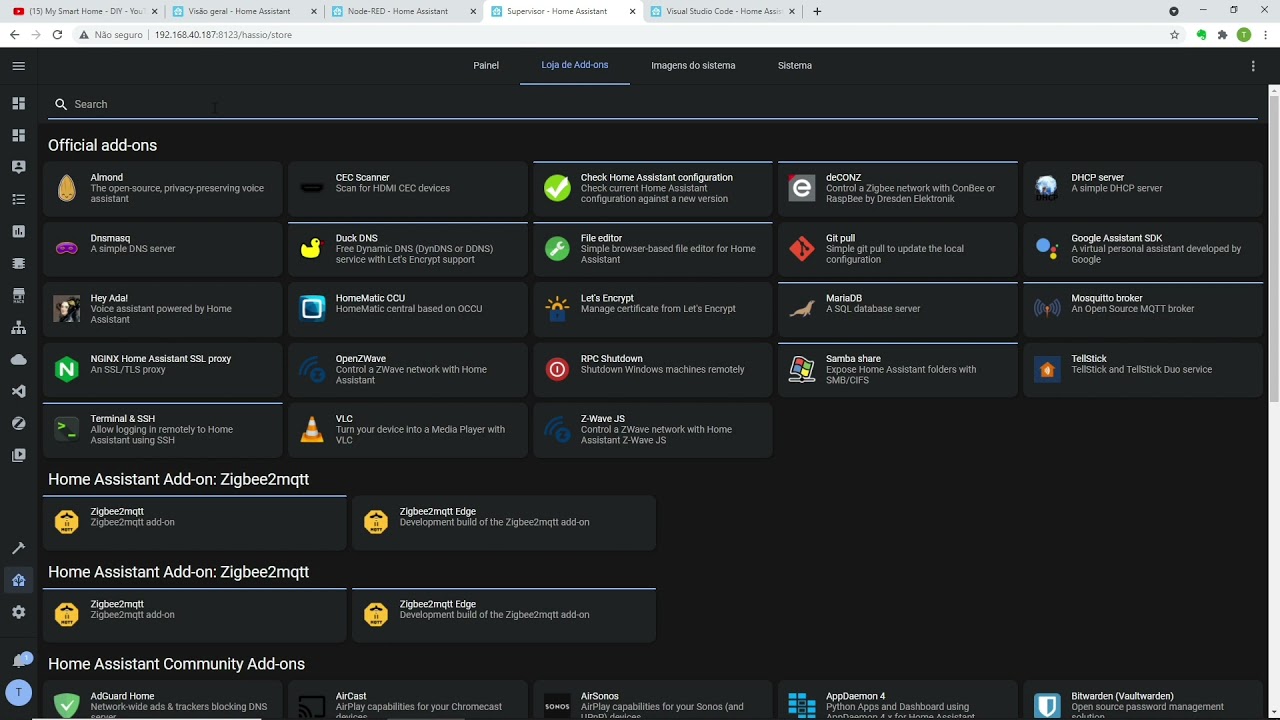Screen dimensions: 1280x720
Task: Bookmark this page star icon
Action: pos(1175,35)
